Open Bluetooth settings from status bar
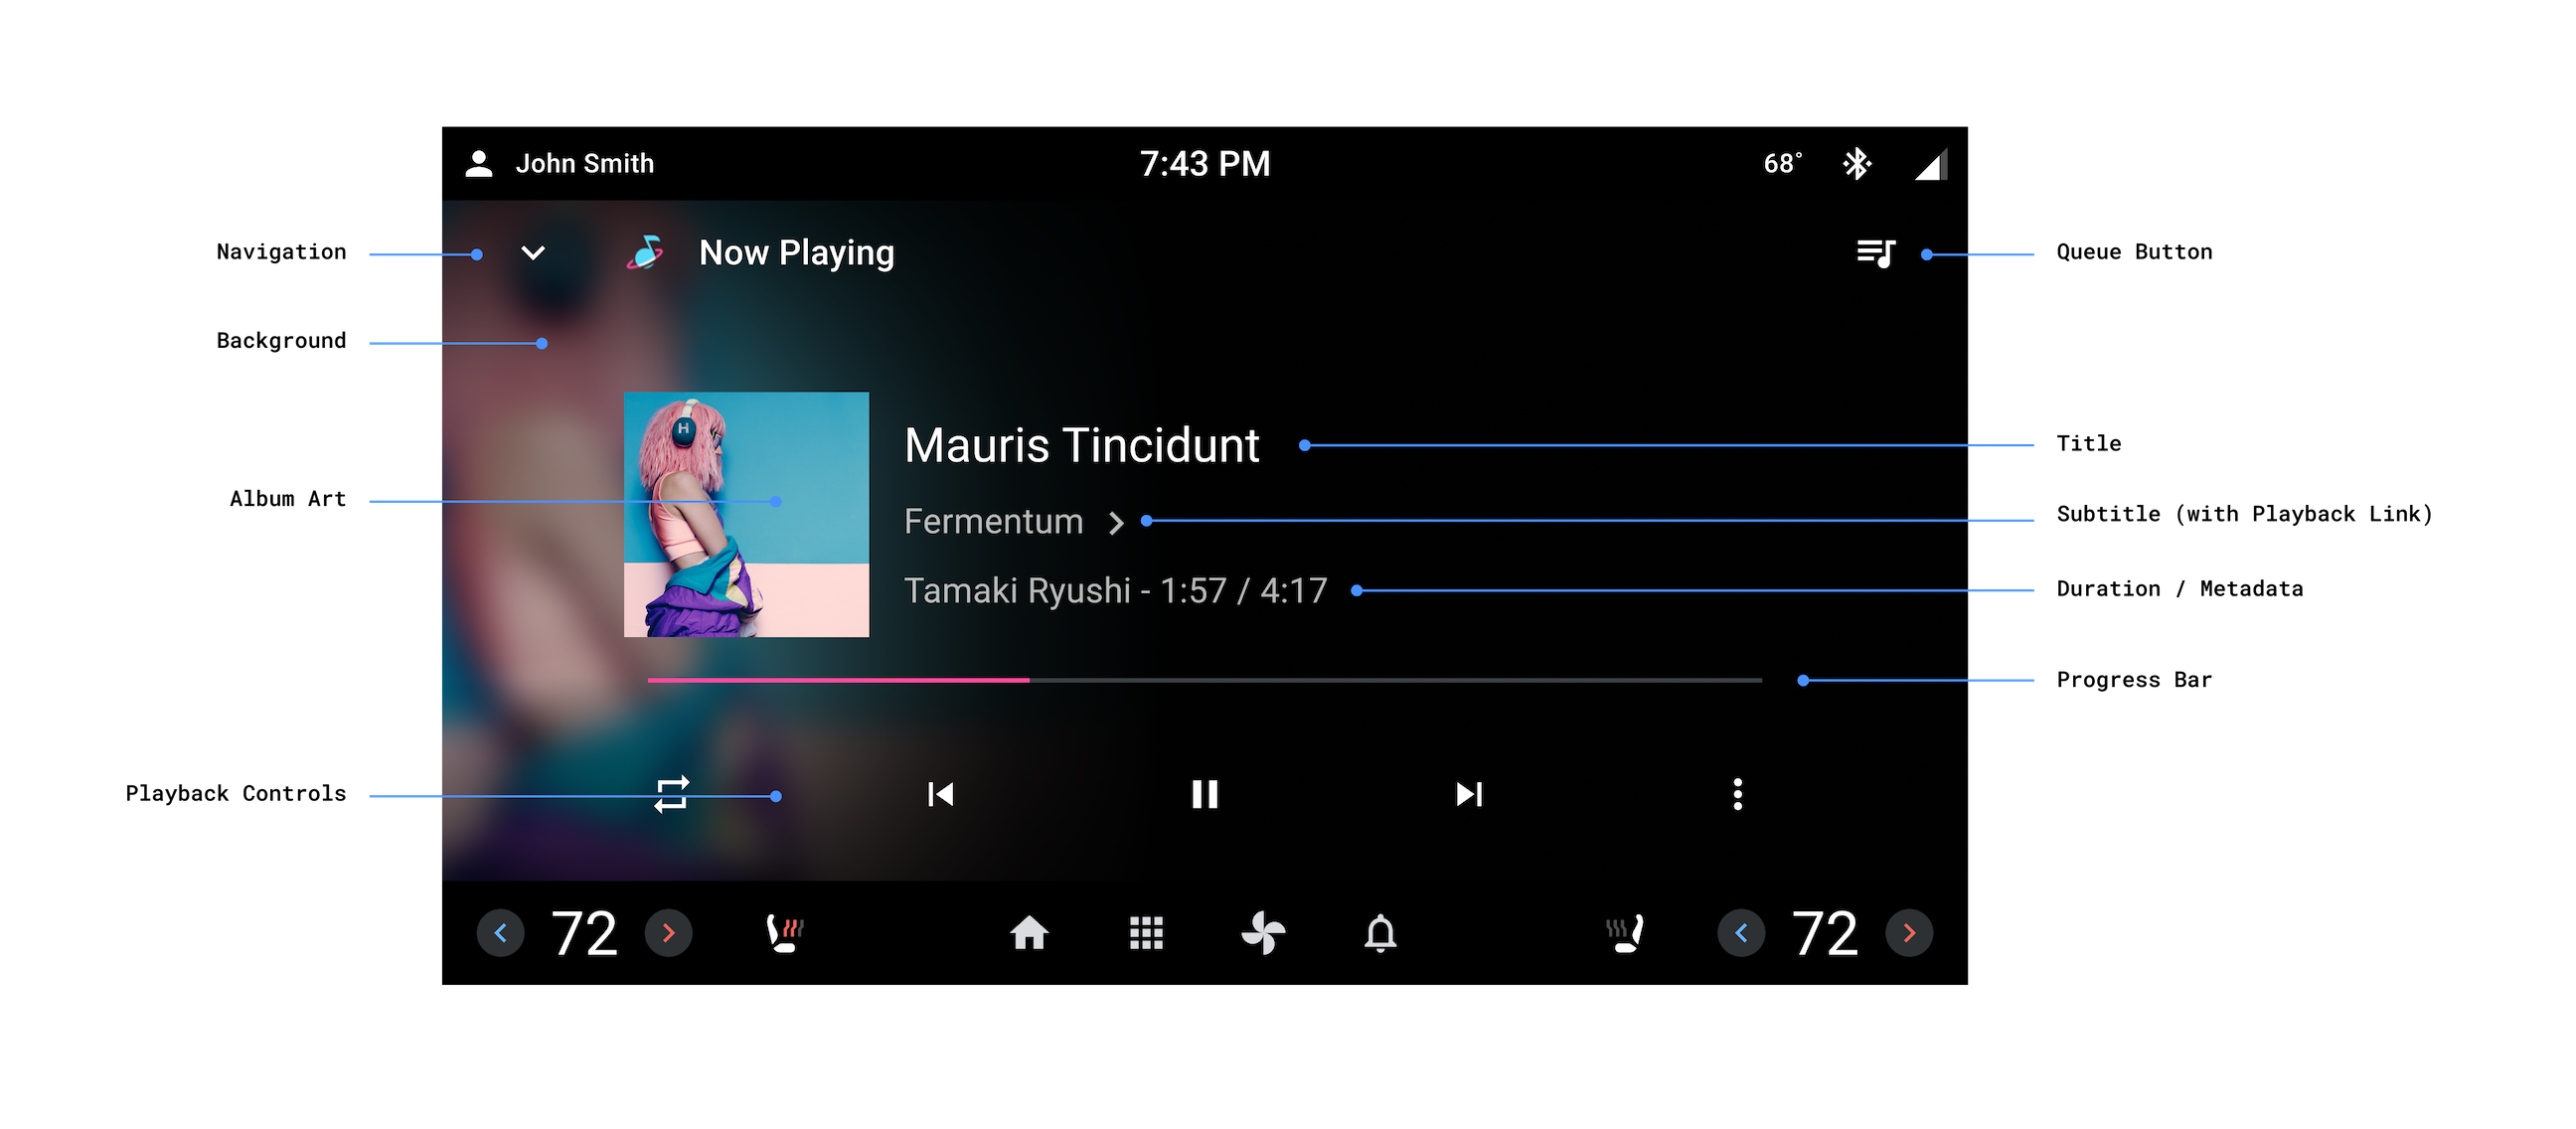 coord(1858,161)
